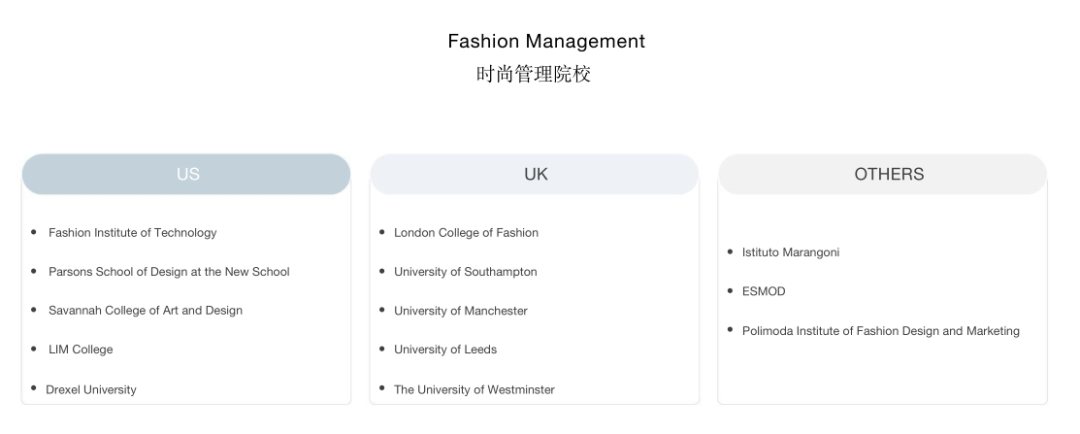Click University of Manchester

(x=460, y=311)
